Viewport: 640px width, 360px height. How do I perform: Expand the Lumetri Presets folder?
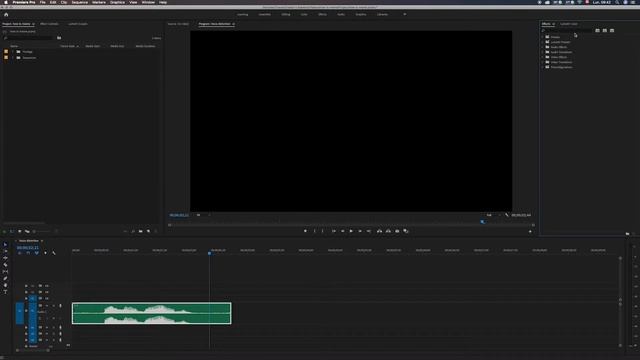coord(542,42)
